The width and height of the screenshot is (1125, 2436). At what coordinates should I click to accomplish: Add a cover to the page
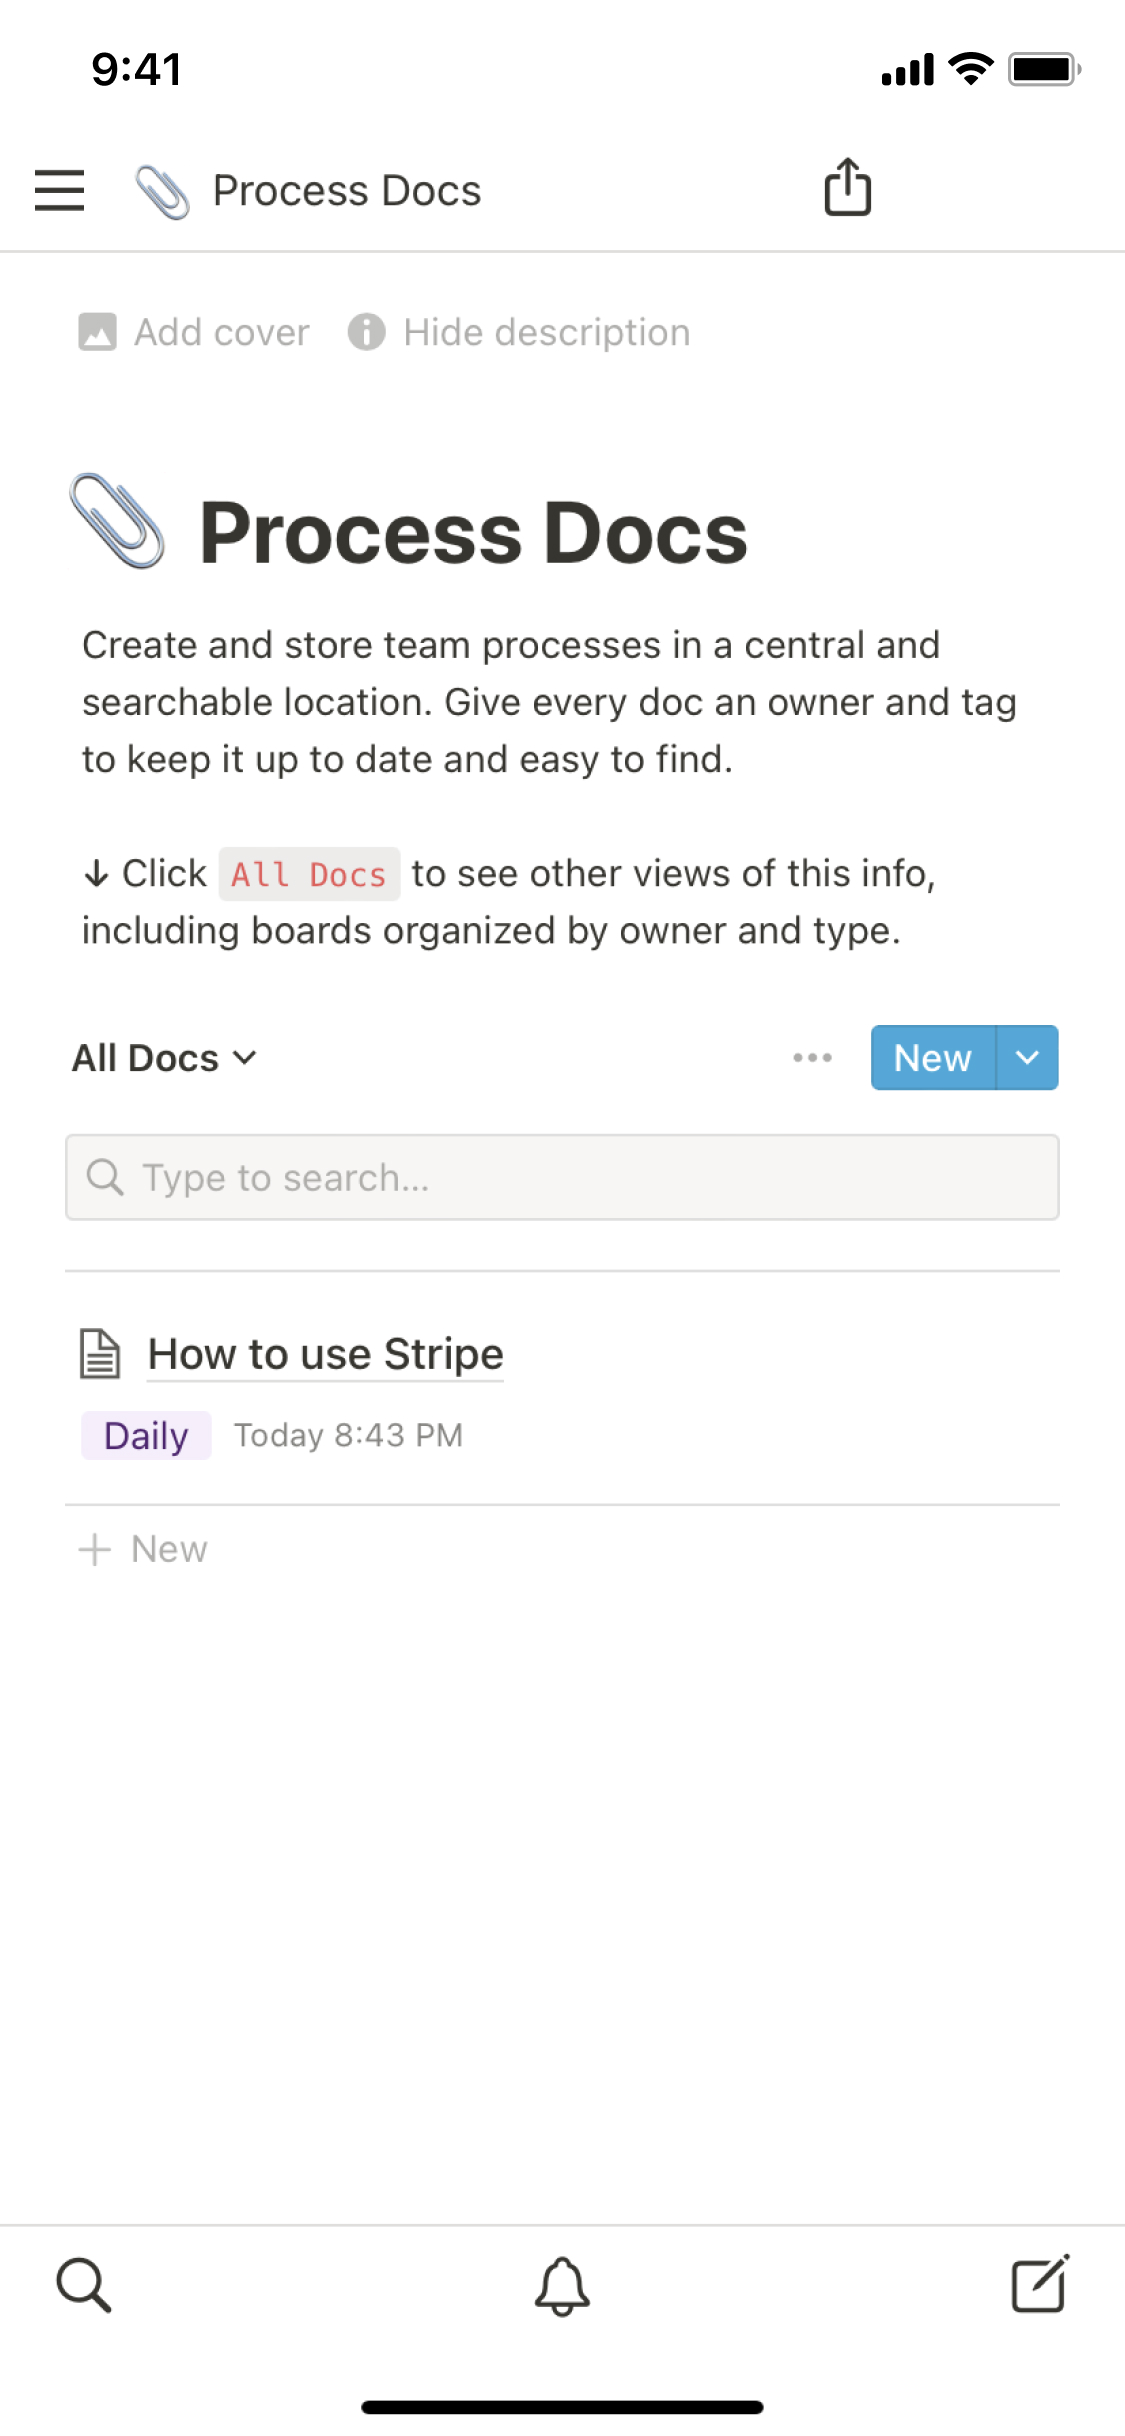(195, 332)
